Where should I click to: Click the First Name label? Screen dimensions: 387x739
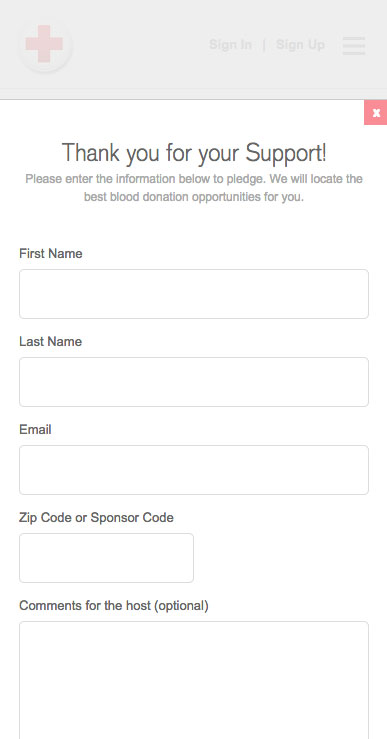pyautogui.click(x=51, y=254)
